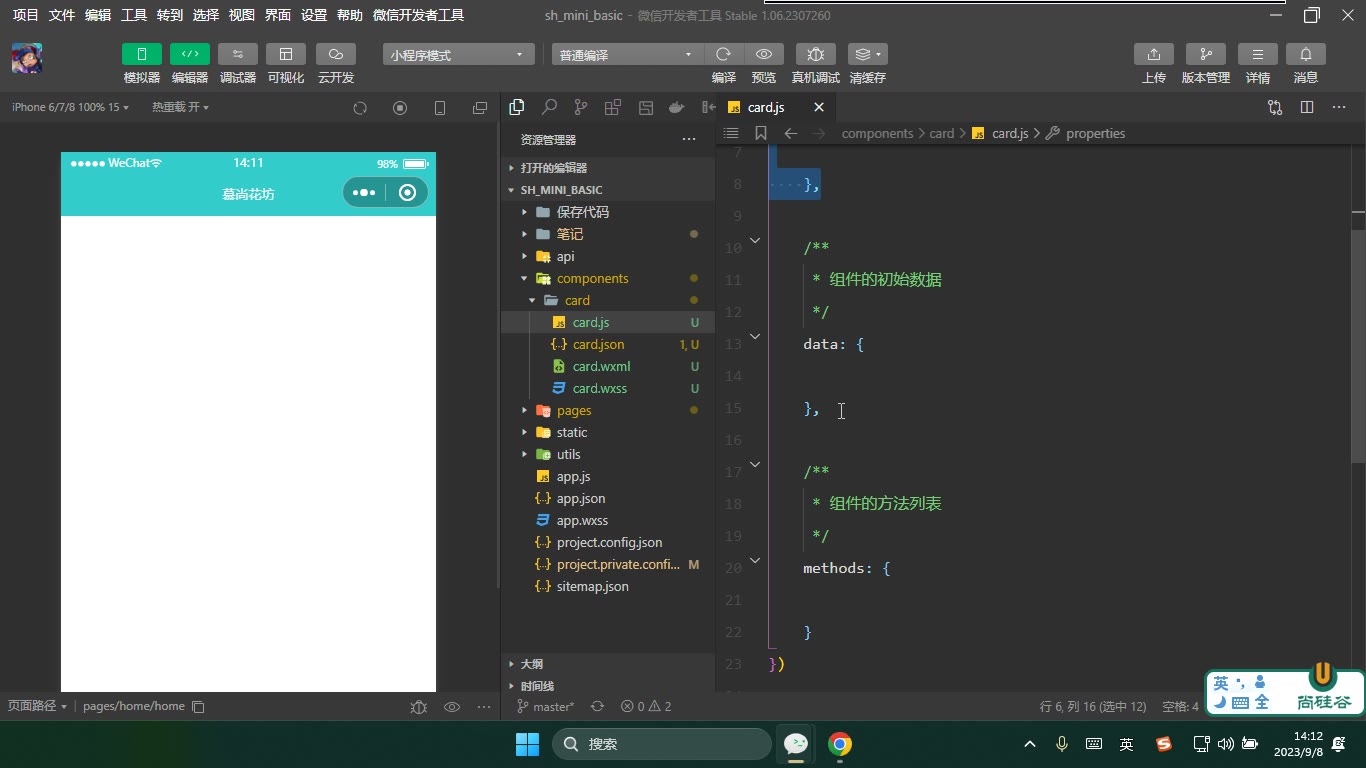The image size is (1366, 768).
Task: Open the mini program mode (小程序模式) dropdown
Action: [458, 55]
